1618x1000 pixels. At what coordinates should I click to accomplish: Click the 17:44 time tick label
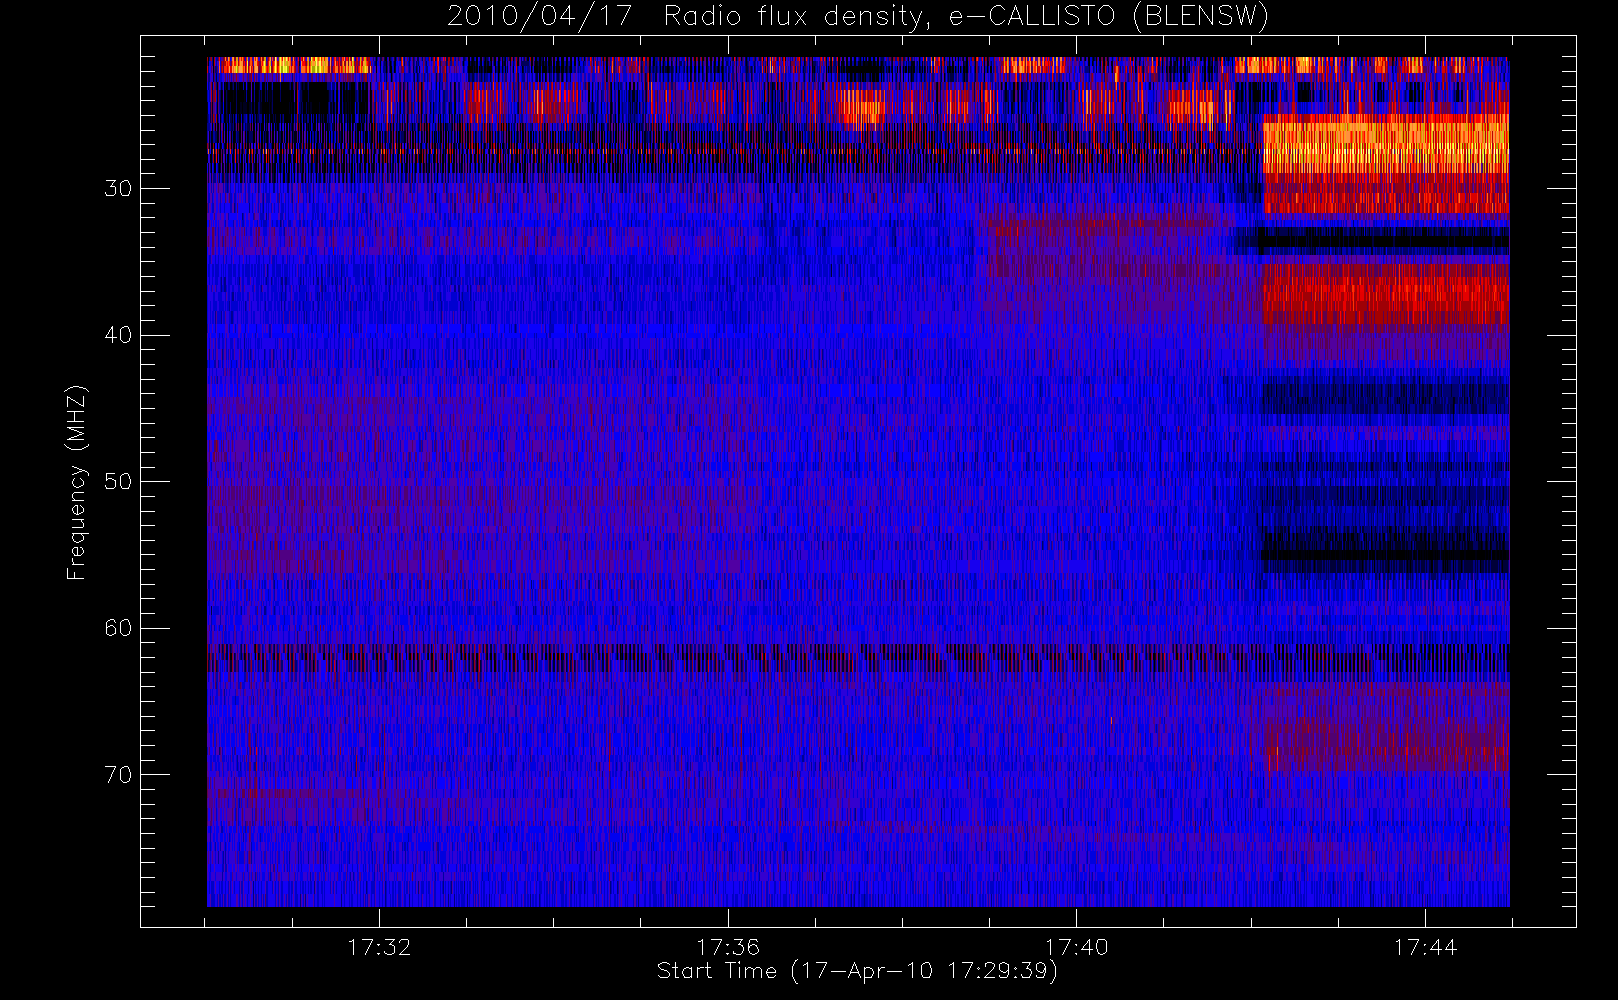pyautogui.click(x=1425, y=947)
